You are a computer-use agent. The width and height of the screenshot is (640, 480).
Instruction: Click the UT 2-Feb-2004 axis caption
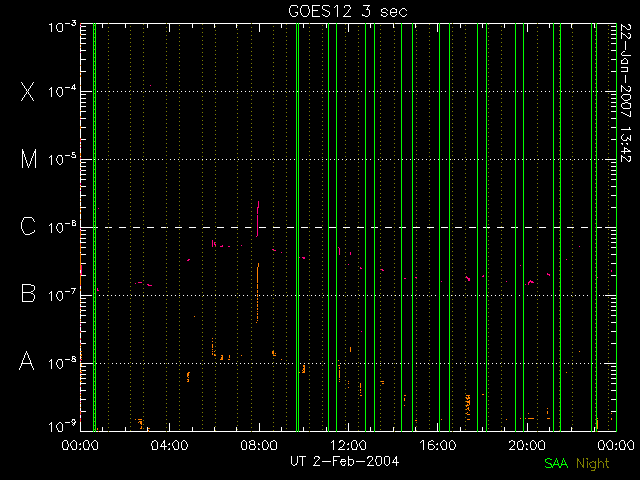(344, 461)
